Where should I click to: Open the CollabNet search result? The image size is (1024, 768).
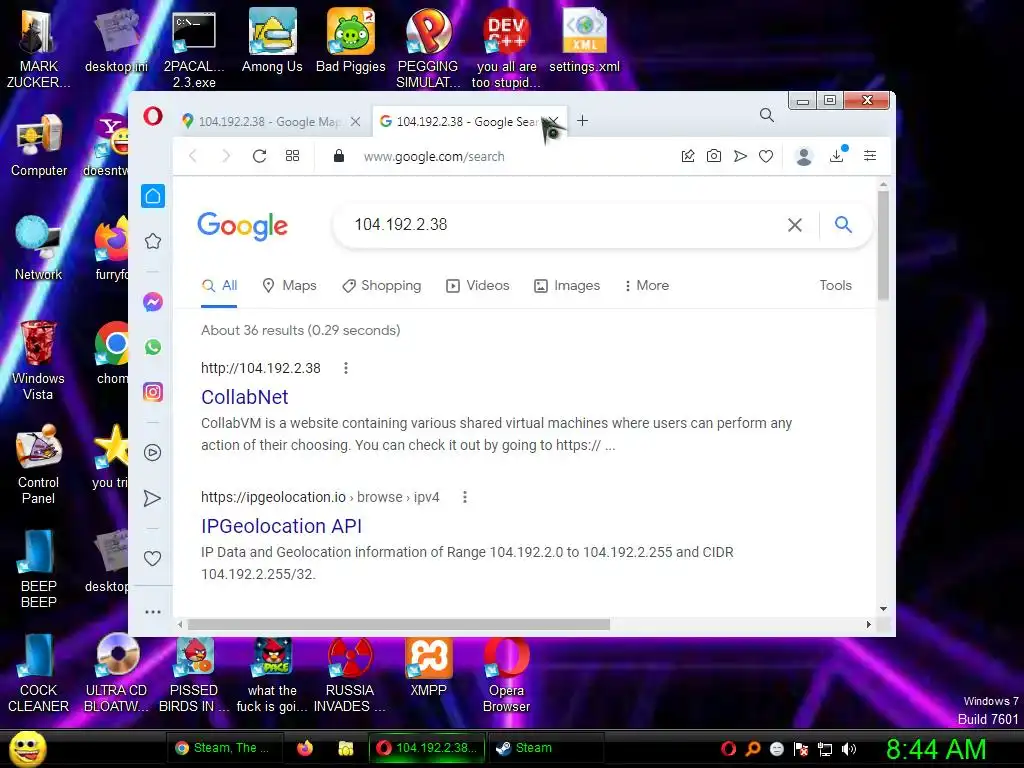point(245,397)
